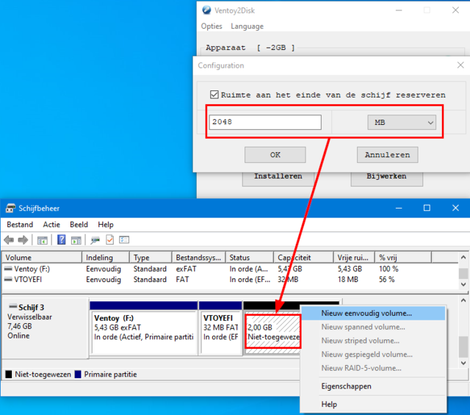Viewport: 470px width, 415px height.
Task: Click the Volume column header
Action: tap(42, 257)
